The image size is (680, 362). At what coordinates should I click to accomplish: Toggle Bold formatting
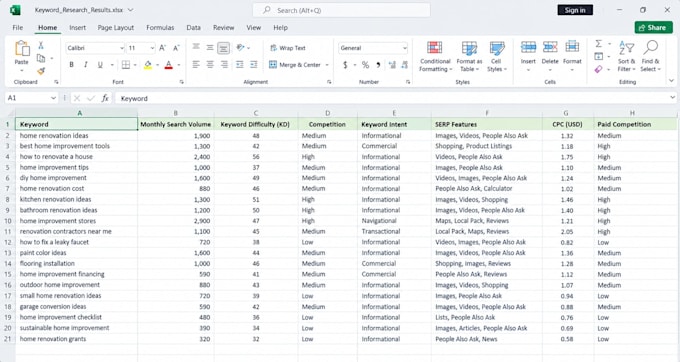click(72, 65)
